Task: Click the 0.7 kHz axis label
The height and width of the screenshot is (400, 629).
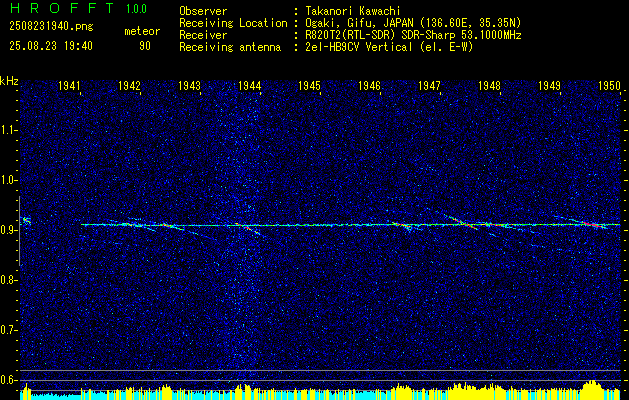Action: pyautogui.click(x=8, y=330)
